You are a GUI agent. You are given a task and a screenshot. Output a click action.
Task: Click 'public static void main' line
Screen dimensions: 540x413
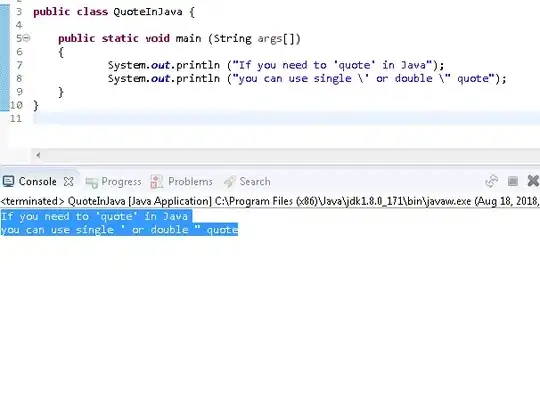point(179,38)
